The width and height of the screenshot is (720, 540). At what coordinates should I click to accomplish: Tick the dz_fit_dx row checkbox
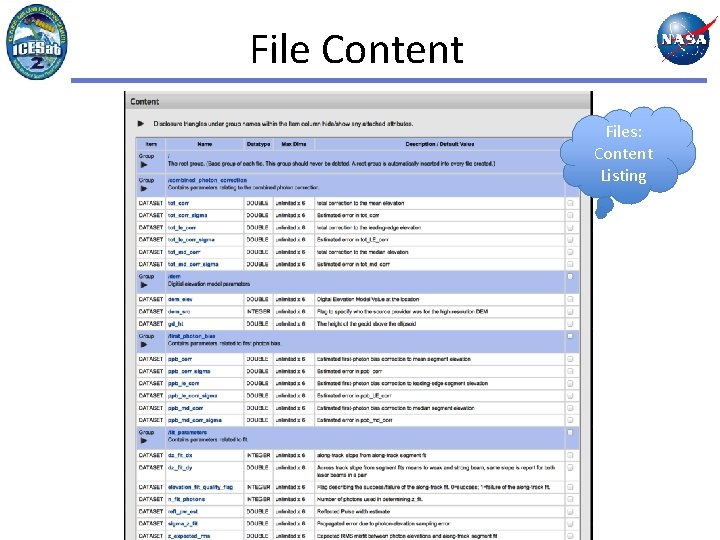point(570,456)
